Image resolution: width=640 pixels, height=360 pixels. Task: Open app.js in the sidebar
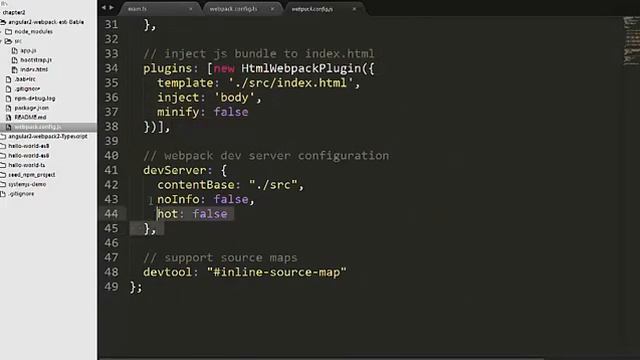point(28,51)
